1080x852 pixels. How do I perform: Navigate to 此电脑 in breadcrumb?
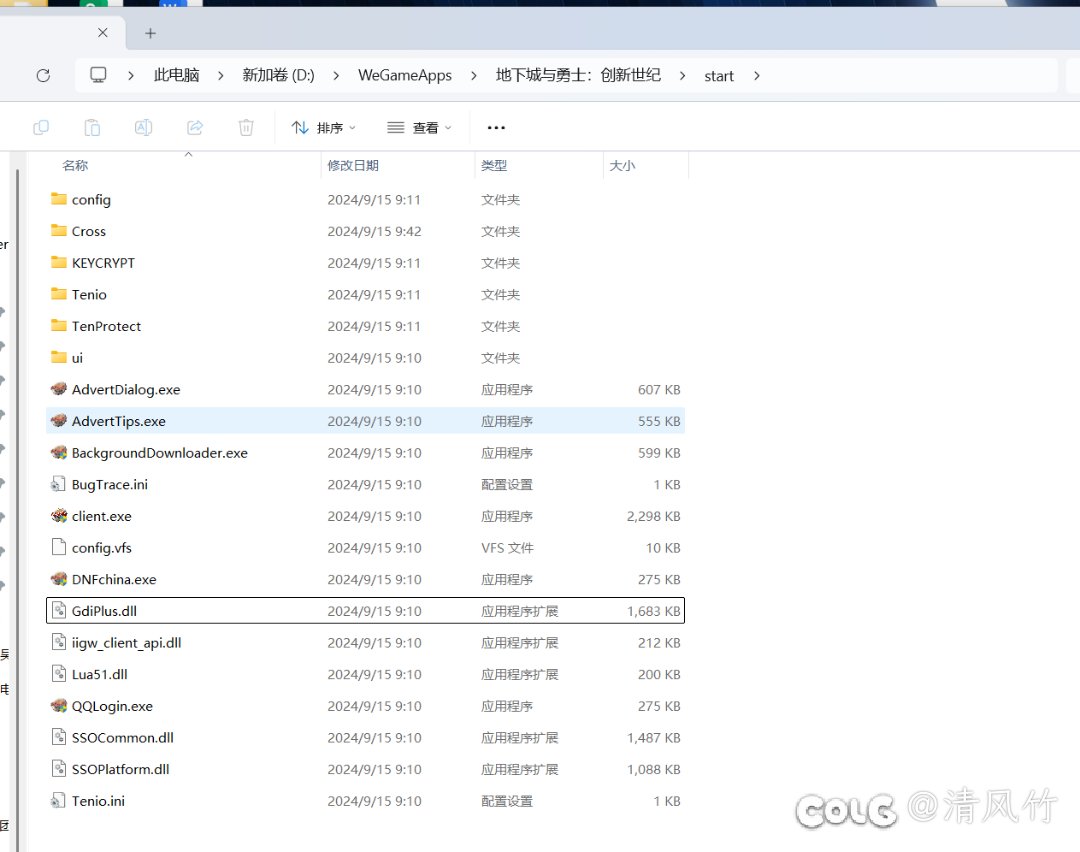click(x=176, y=76)
